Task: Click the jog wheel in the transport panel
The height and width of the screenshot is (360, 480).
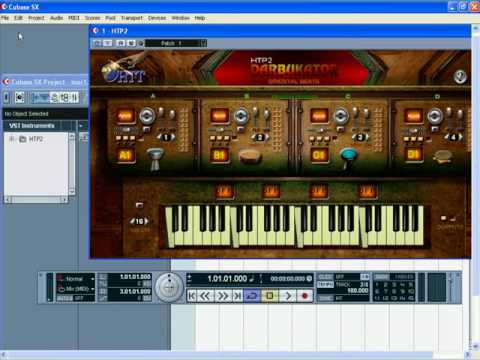Action: (x=170, y=287)
